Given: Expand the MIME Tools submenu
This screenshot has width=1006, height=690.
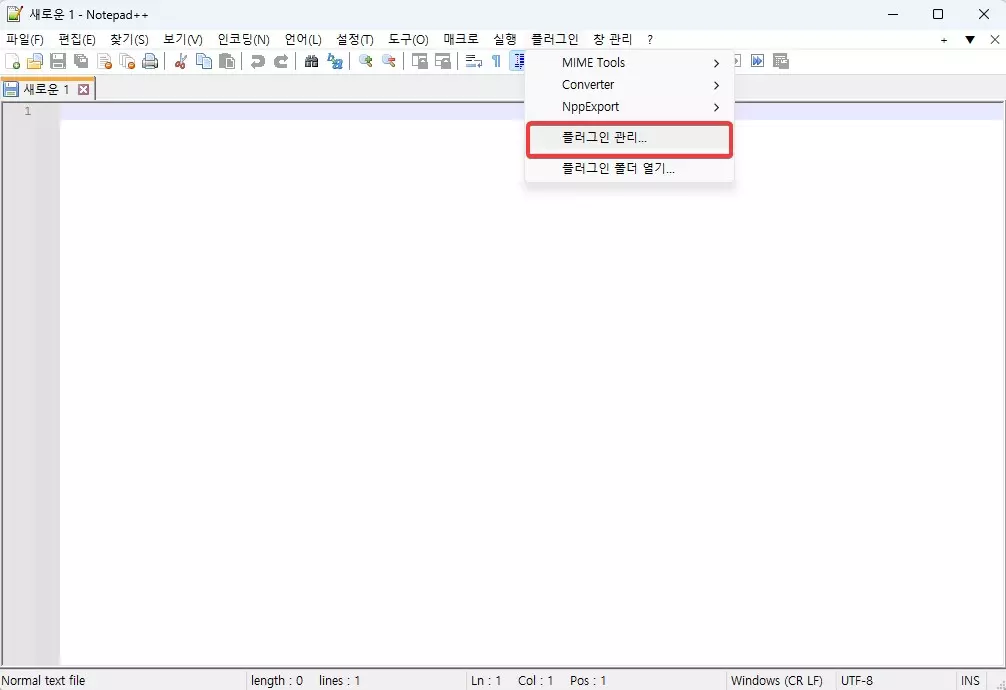Looking at the screenshot, I should (629, 63).
